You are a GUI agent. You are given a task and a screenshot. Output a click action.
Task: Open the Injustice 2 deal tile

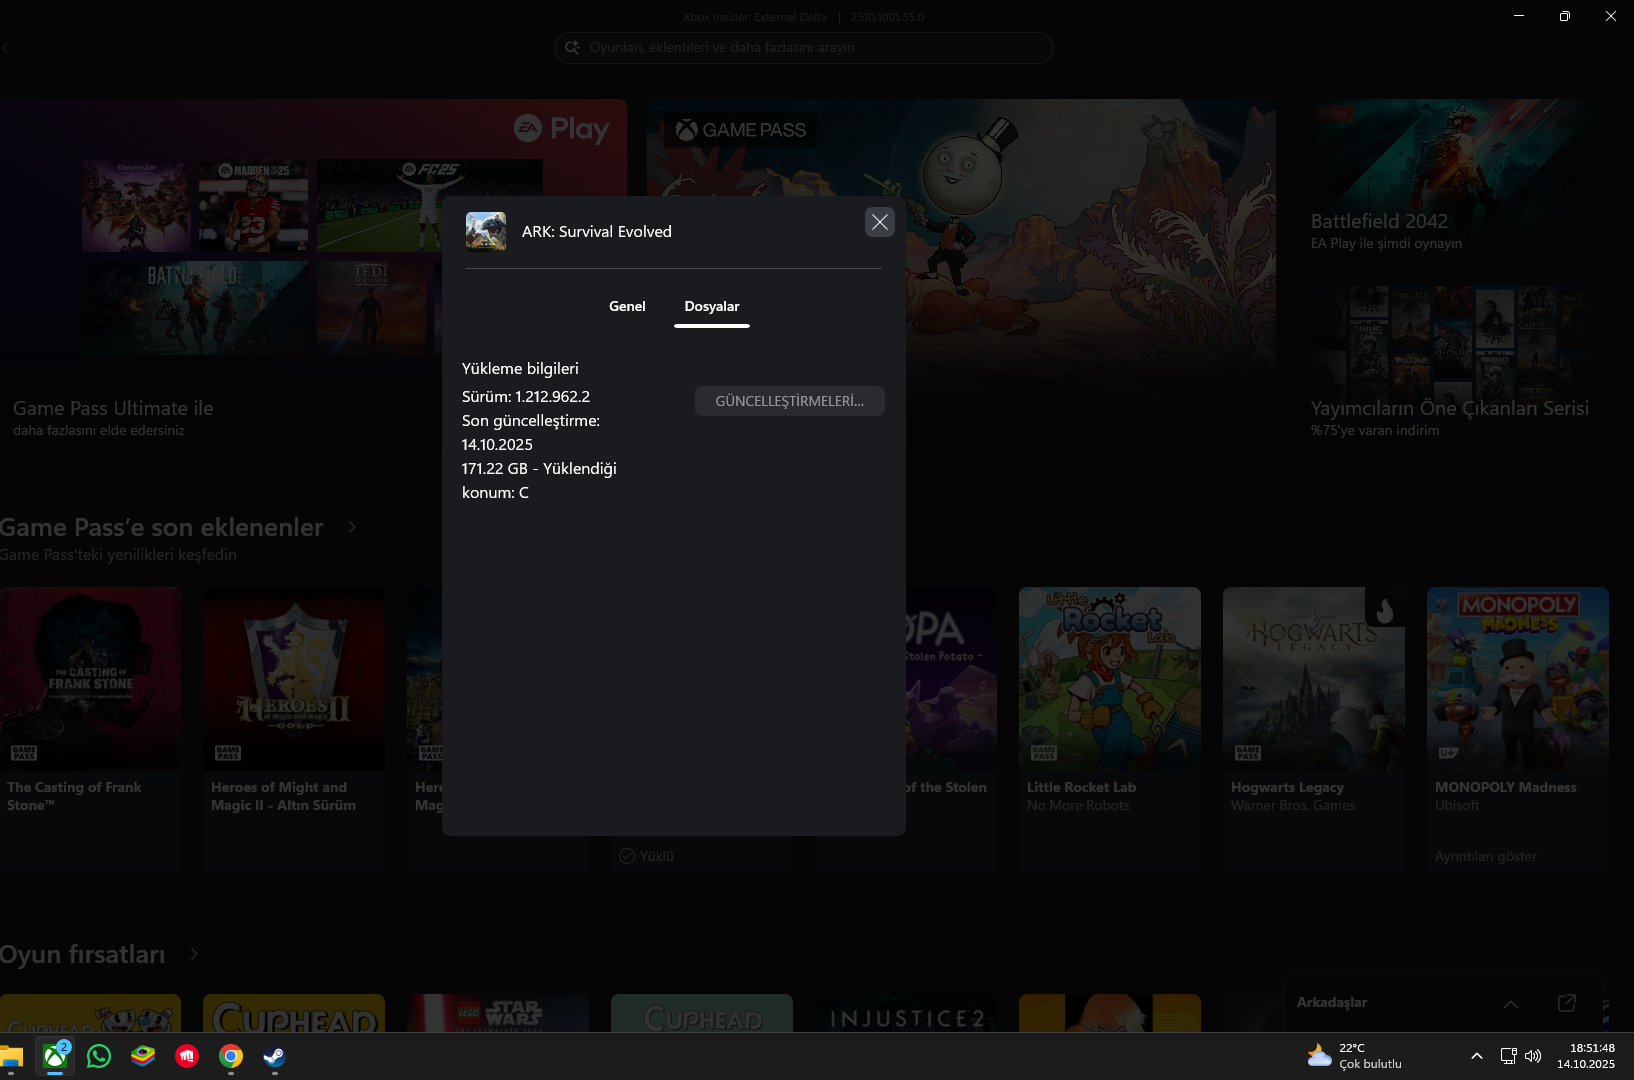[906, 1013]
